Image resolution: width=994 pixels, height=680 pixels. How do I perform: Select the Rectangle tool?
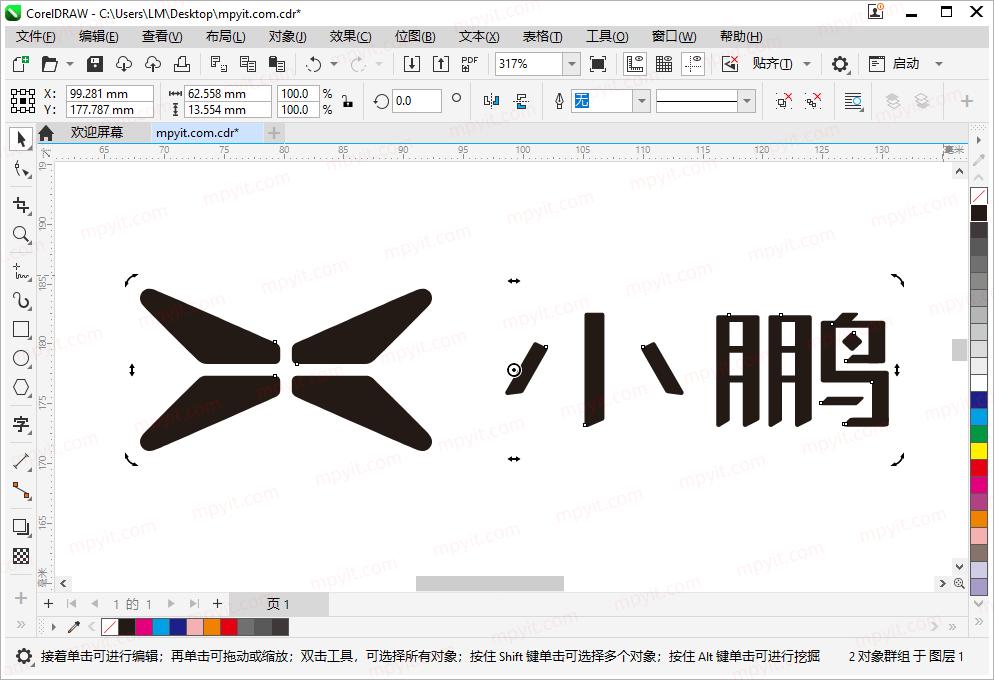[22, 328]
